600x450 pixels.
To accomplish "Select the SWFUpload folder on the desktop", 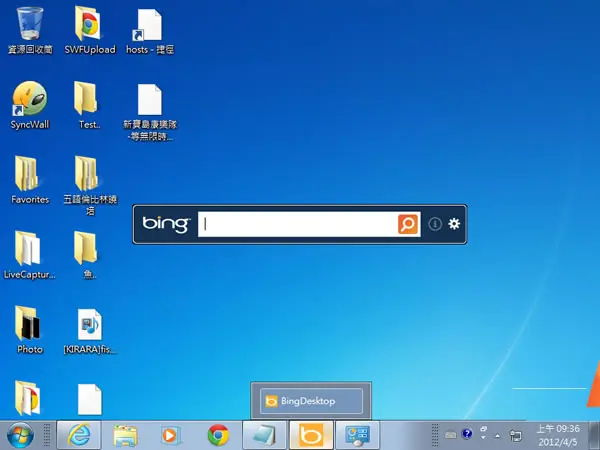I will point(90,30).
